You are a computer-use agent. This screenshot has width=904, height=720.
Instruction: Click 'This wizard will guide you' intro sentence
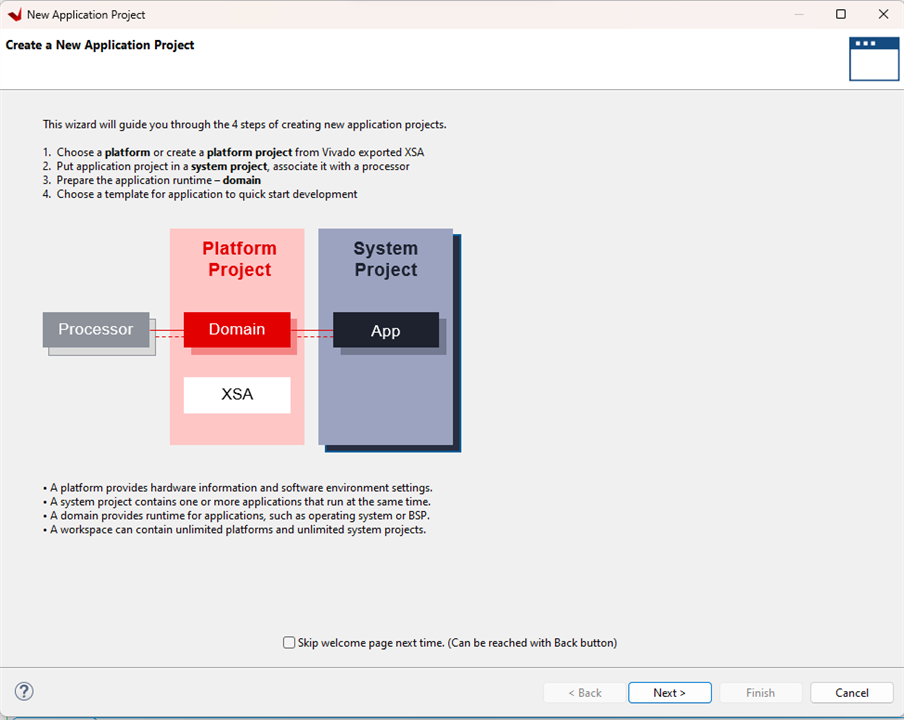pyautogui.click(x=244, y=125)
